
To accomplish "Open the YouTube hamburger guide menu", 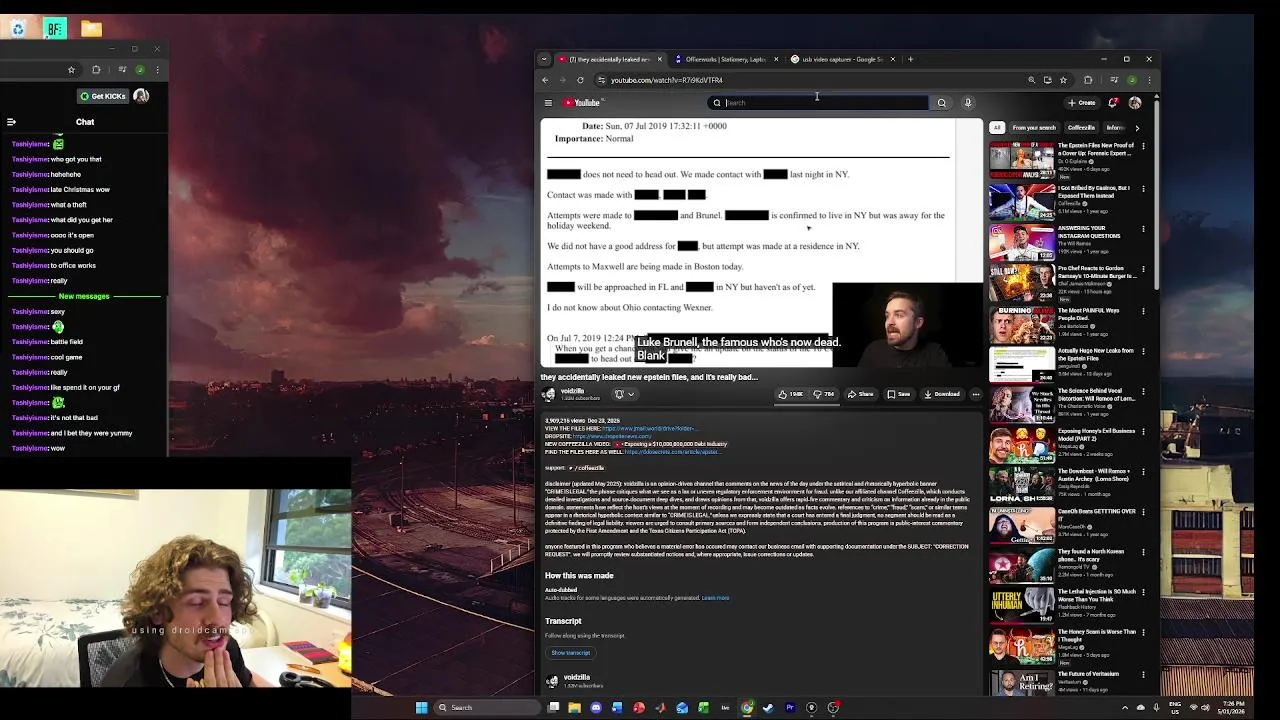I will (x=548, y=103).
